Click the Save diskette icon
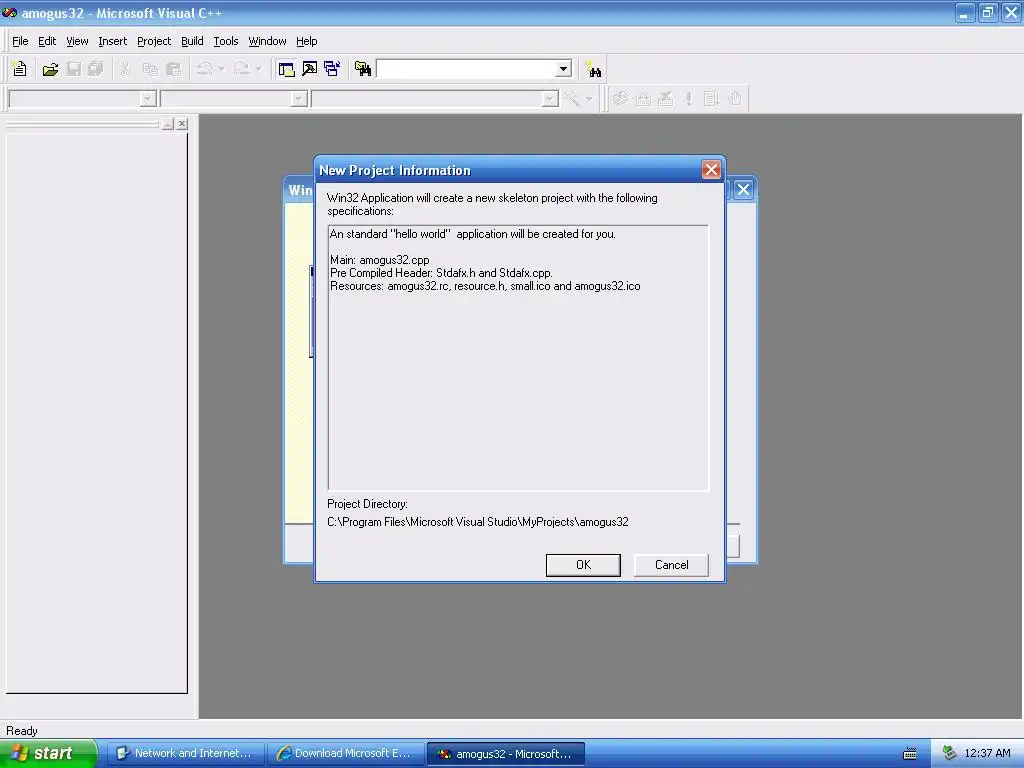 [x=74, y=69]
